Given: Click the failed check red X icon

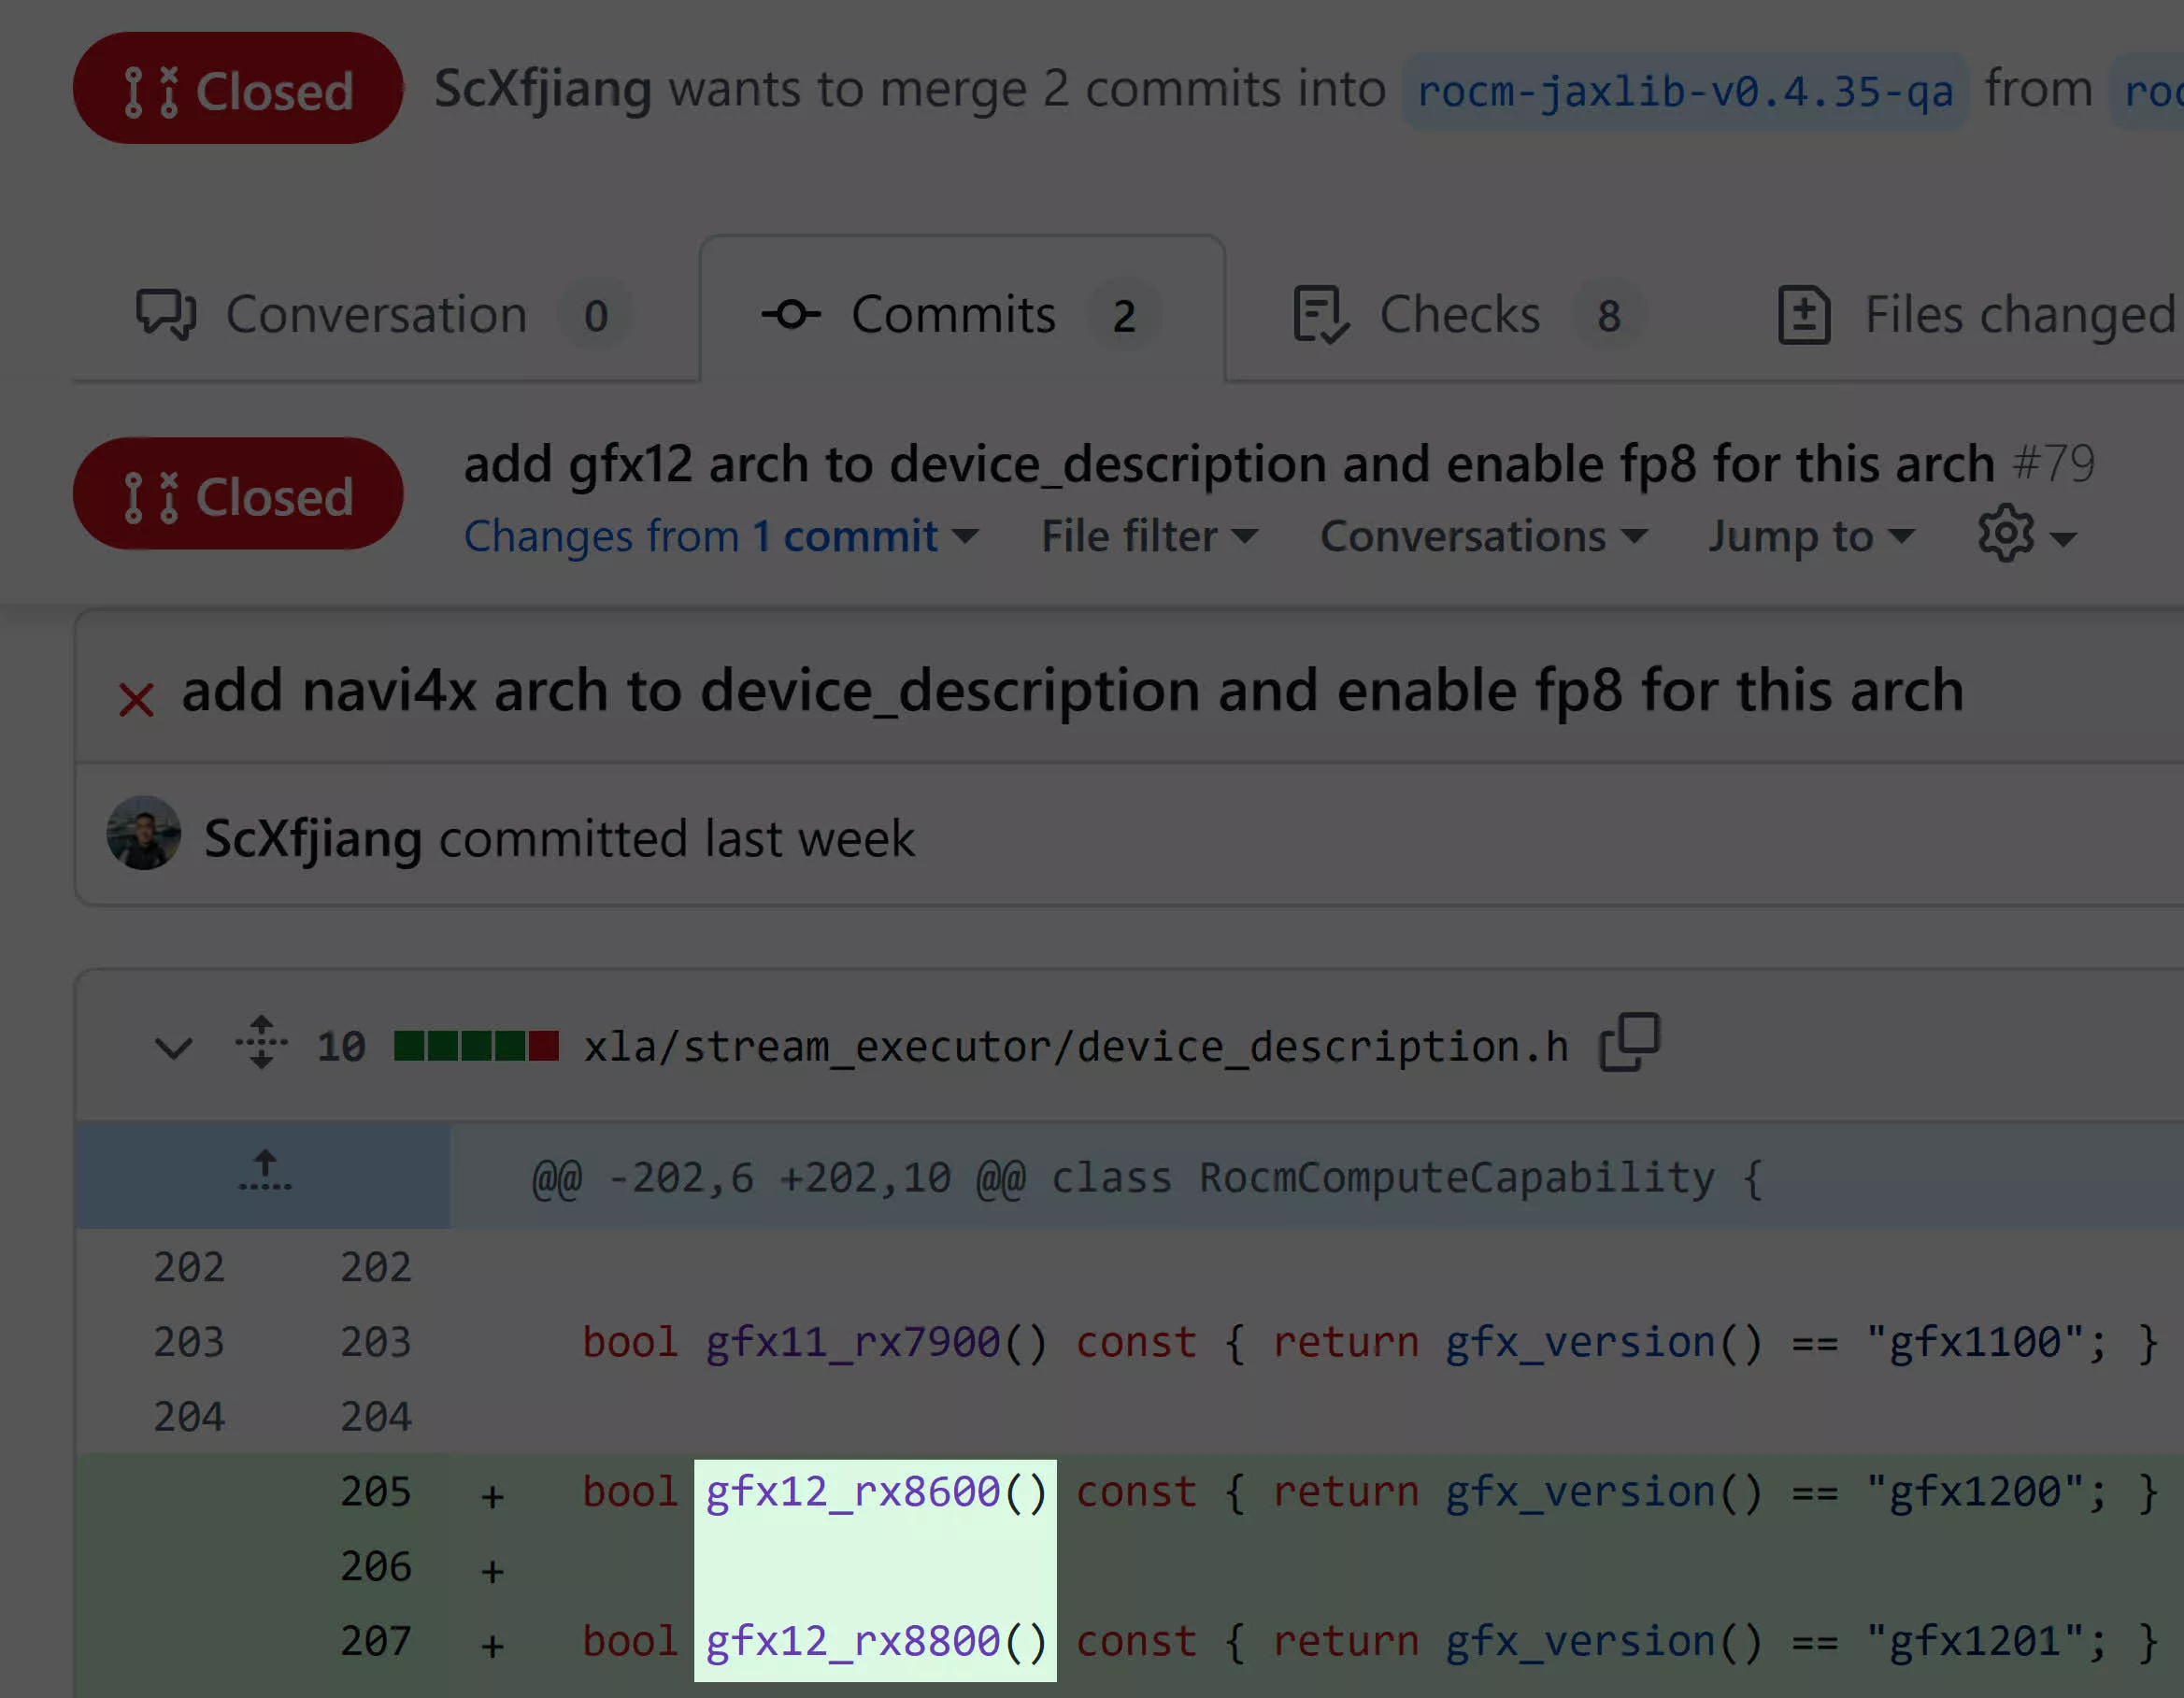Looking at the screenshot, I should 136,700.
